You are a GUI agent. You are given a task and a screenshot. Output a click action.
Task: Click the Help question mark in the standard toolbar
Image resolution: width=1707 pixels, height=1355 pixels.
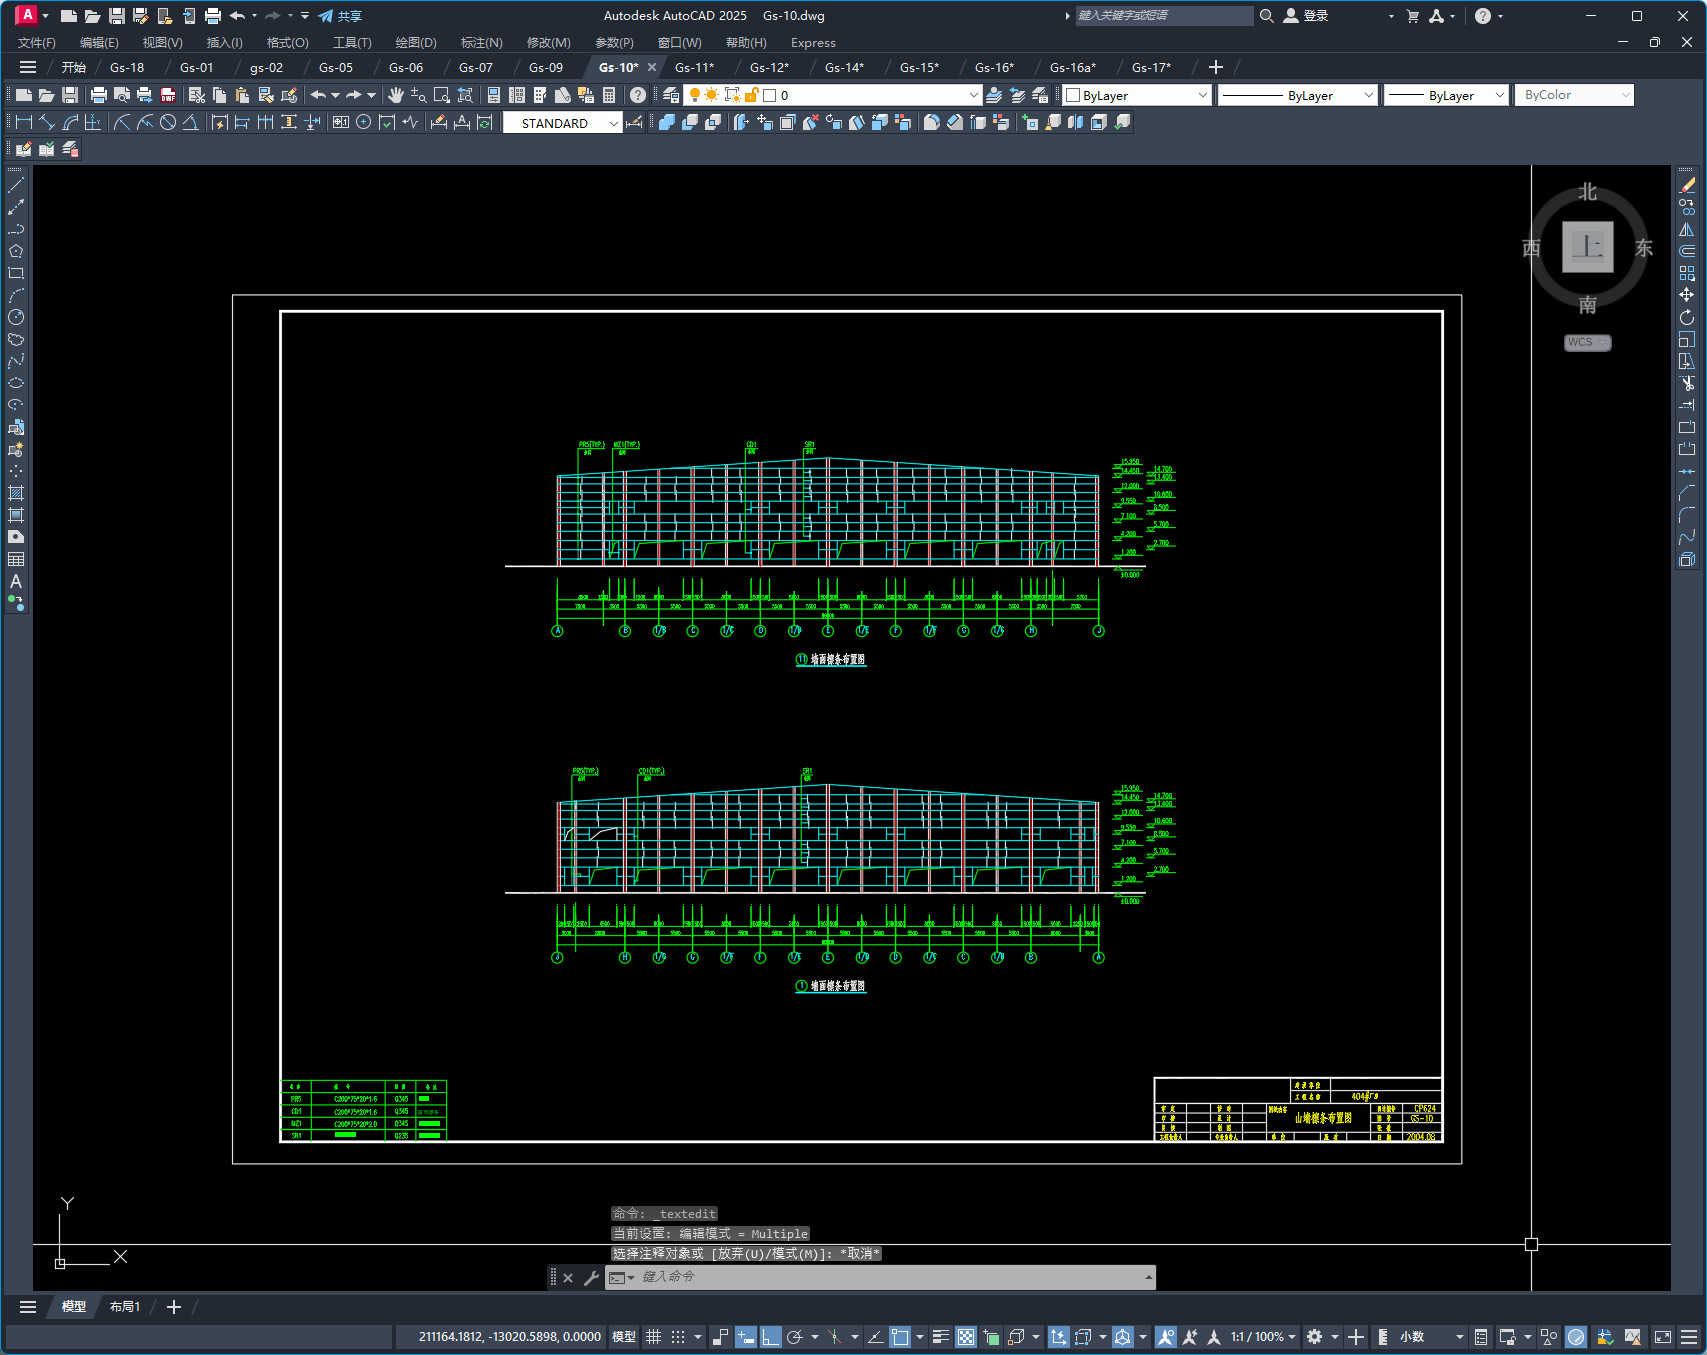(x=638, y=95)
